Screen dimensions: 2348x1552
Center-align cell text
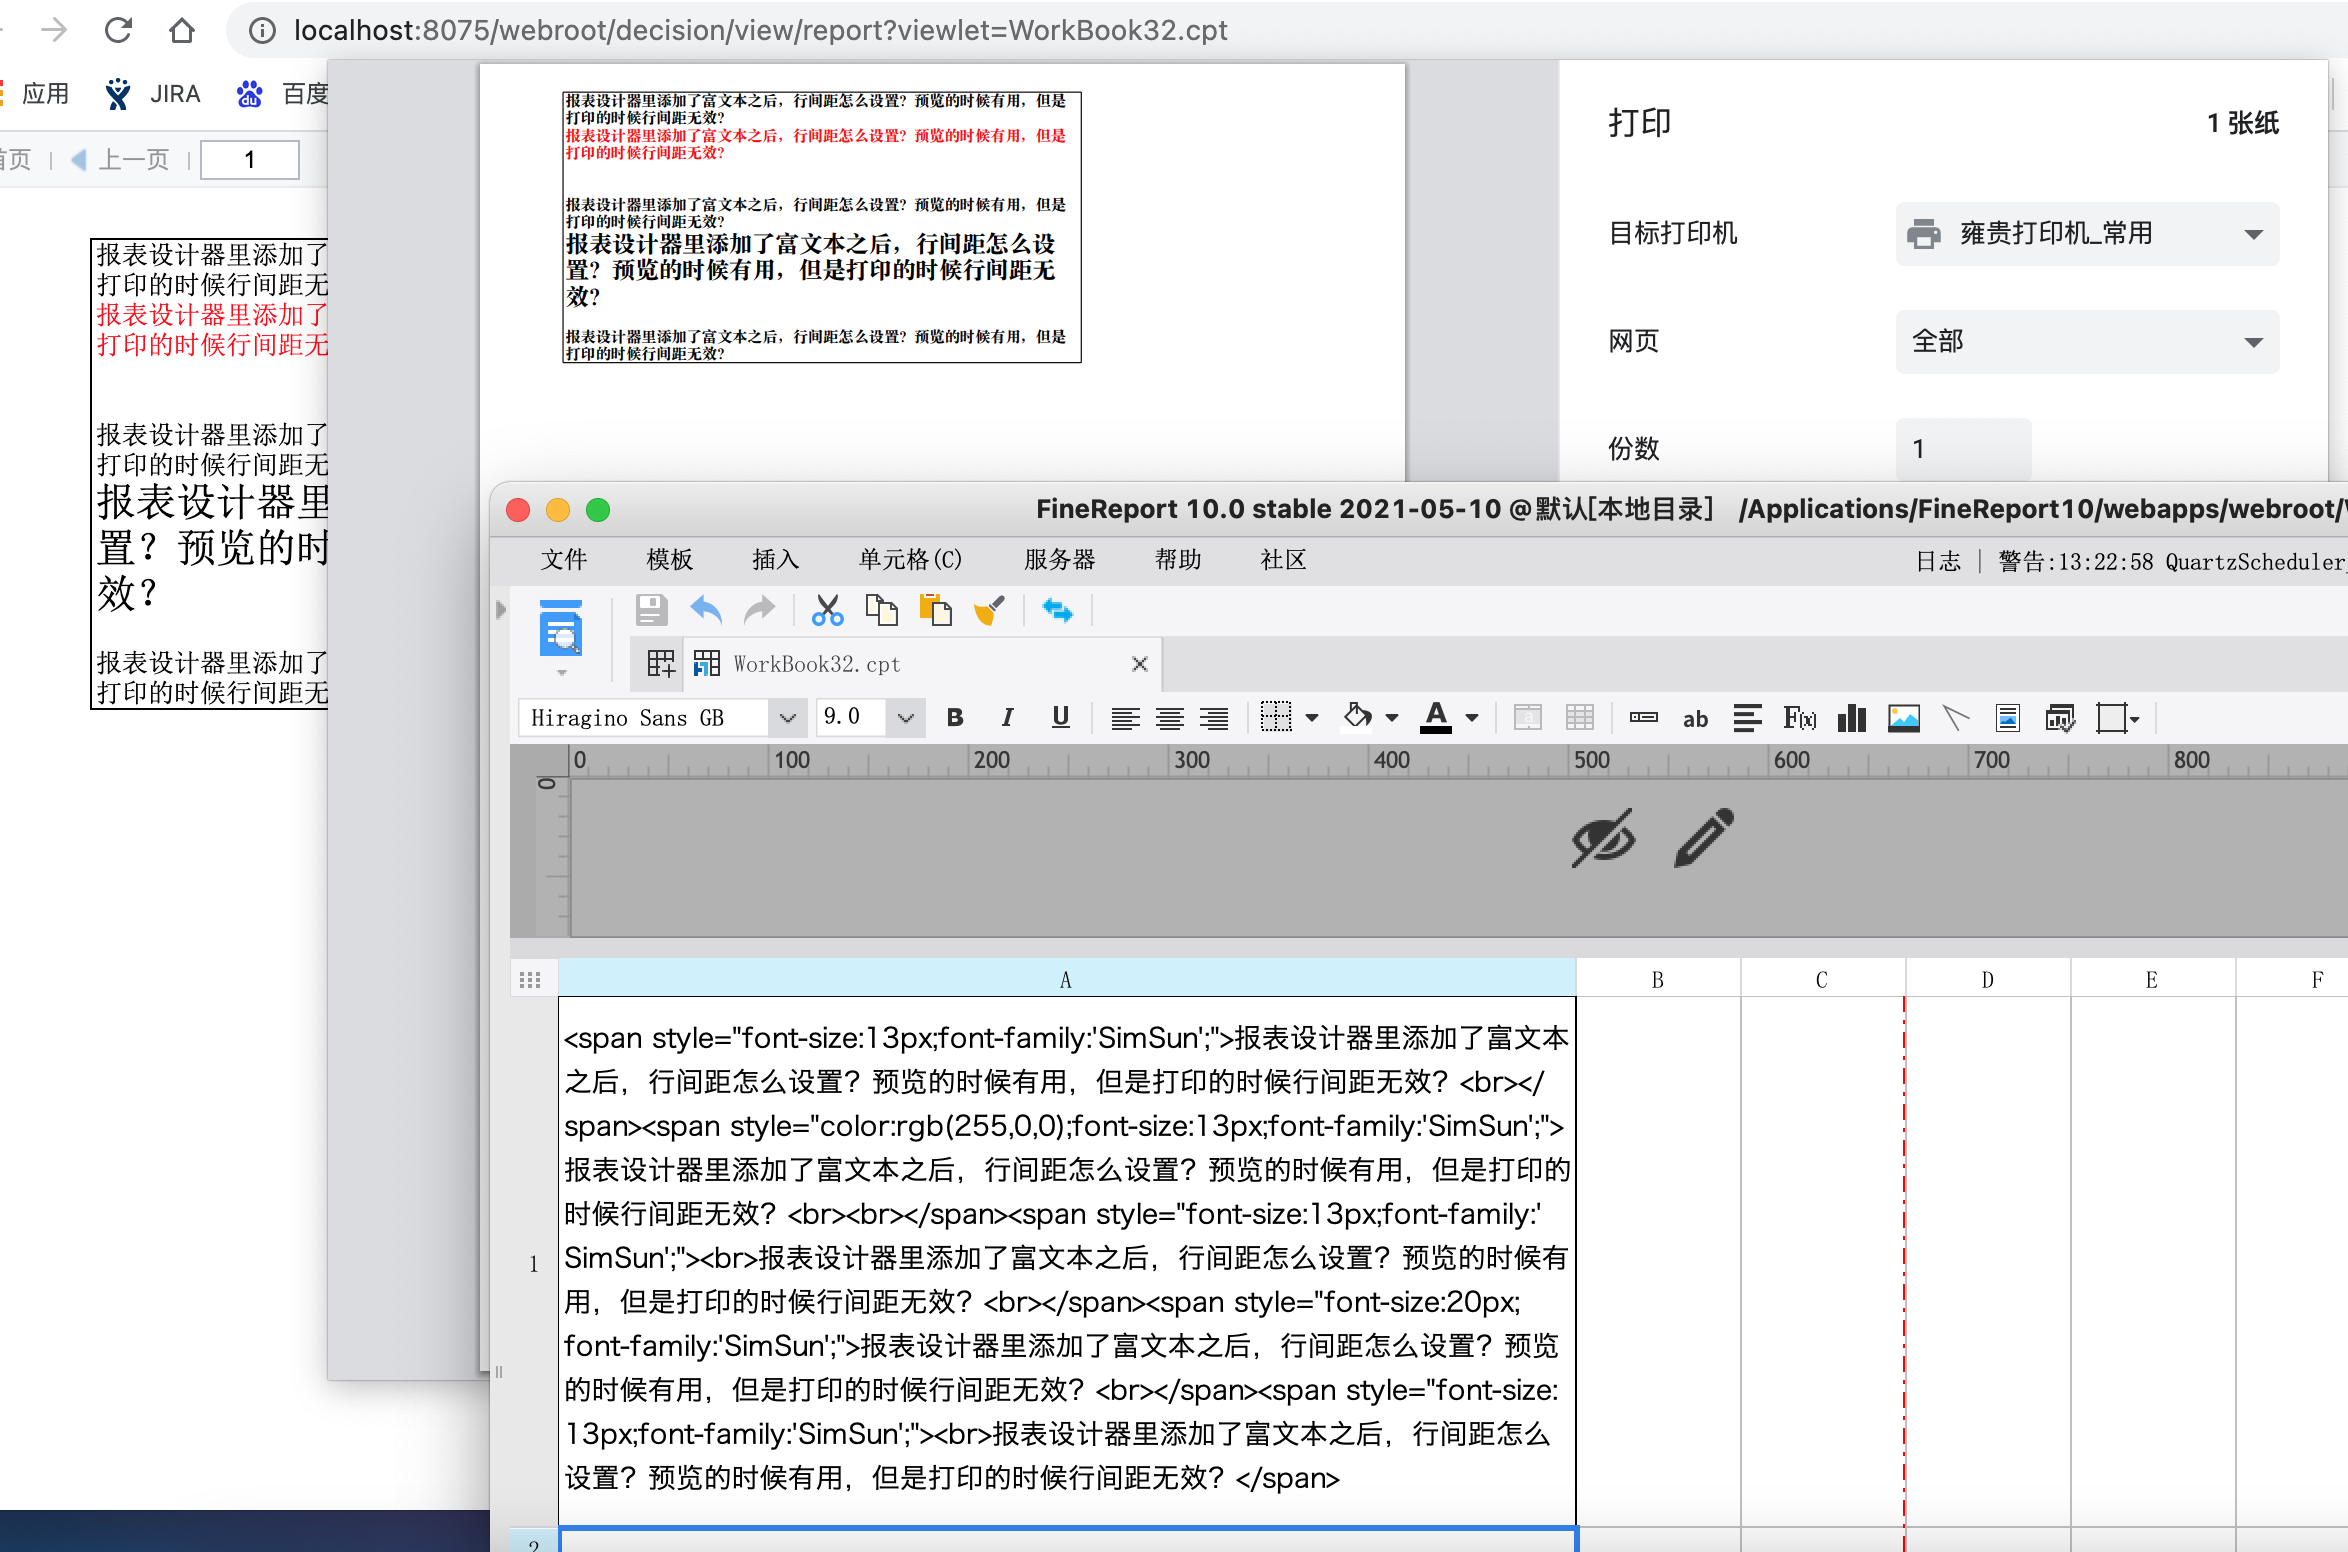[x=1169, y=718]
